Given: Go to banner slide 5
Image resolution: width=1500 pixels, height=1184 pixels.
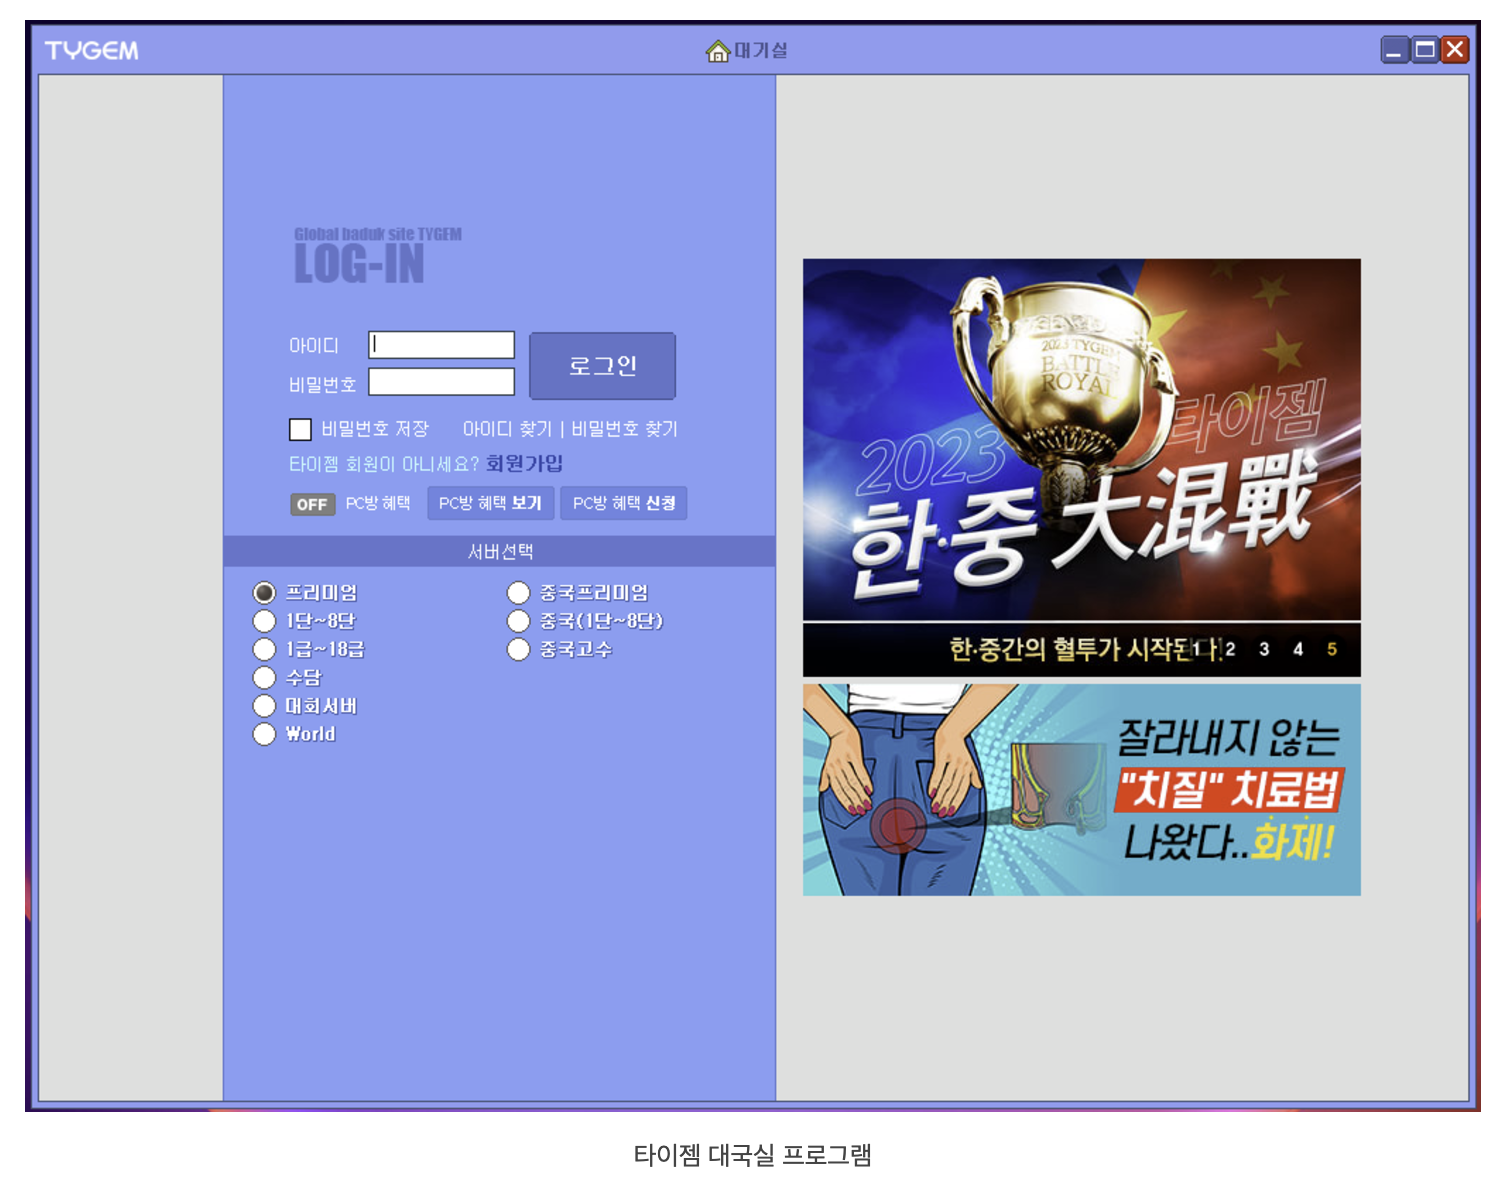Looking at the screenshot, I should pos(1332,649).
